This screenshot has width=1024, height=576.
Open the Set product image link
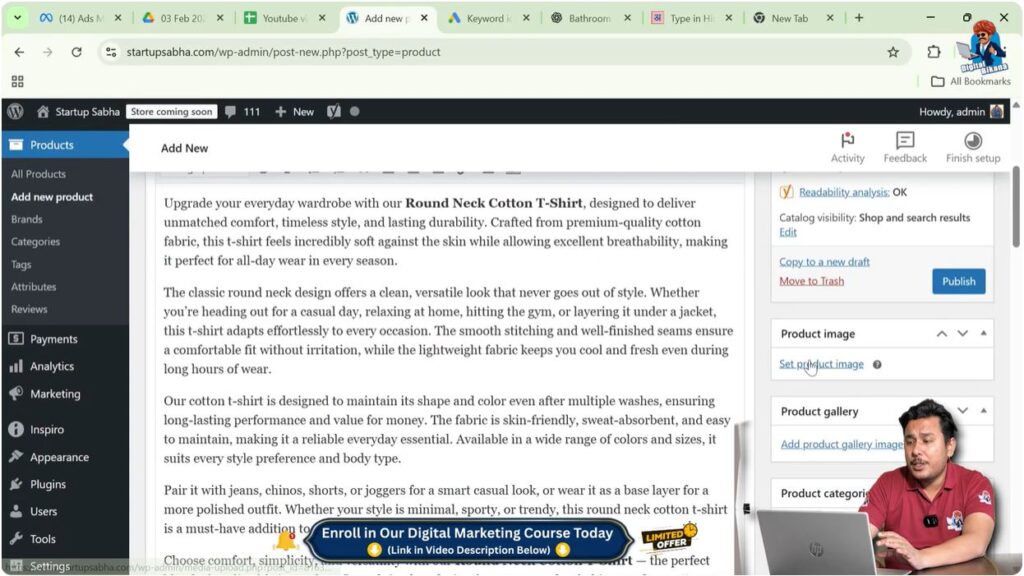[820, 364]
